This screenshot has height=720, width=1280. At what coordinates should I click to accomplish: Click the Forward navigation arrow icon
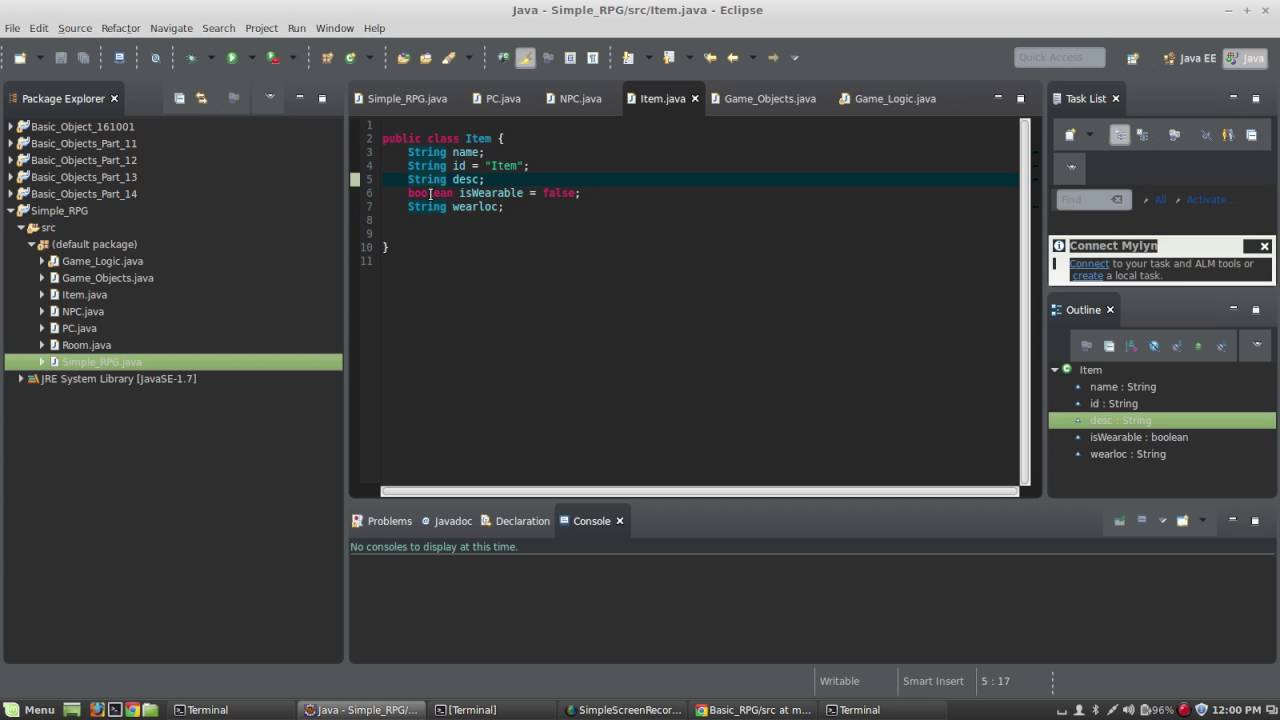coord(773,58)
